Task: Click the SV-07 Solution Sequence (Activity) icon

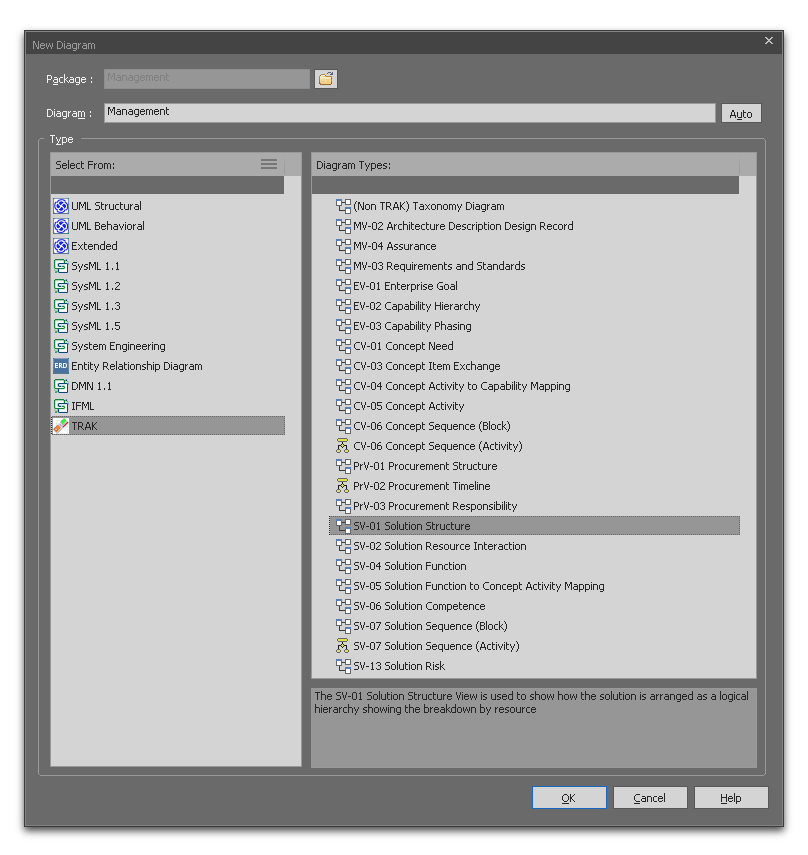Action: click(343, 646)
